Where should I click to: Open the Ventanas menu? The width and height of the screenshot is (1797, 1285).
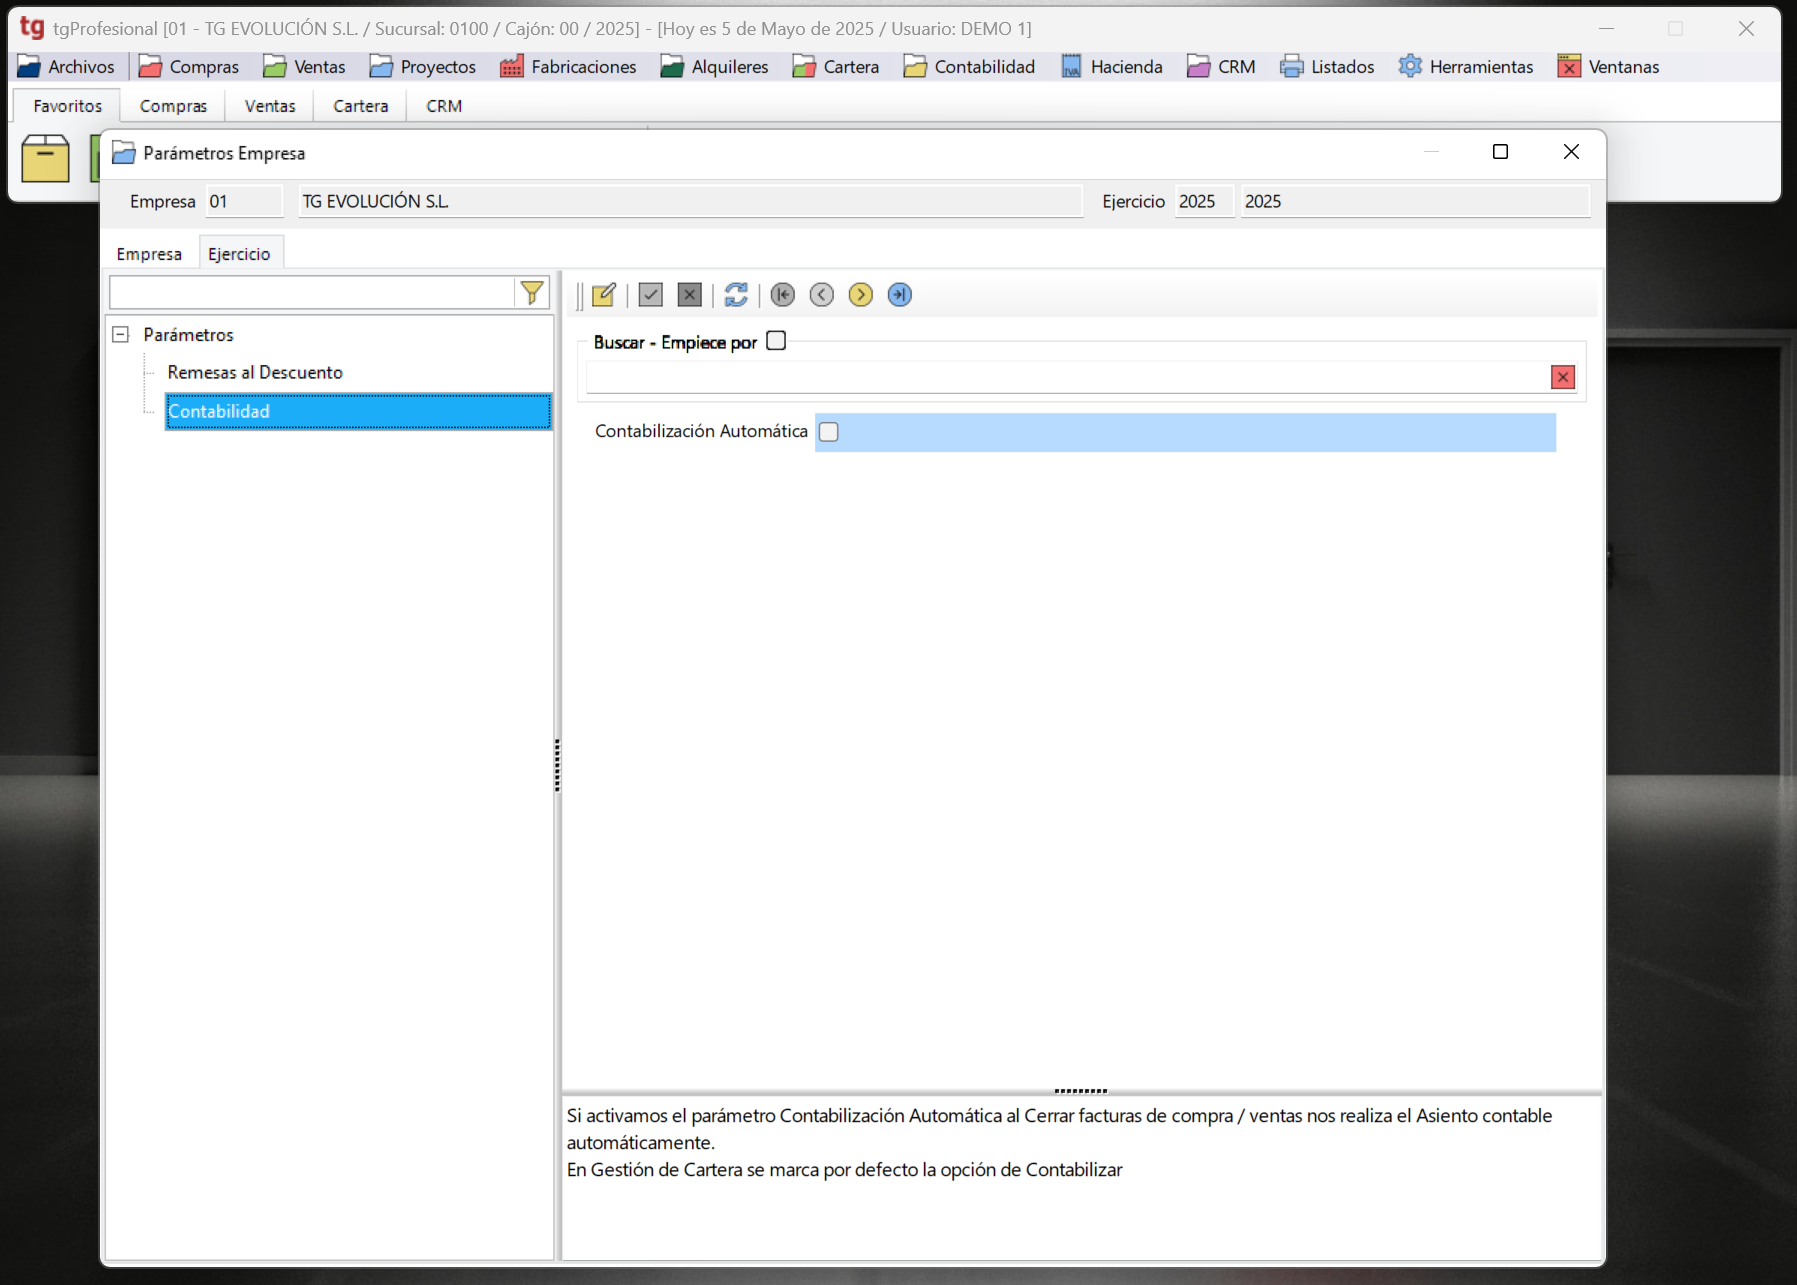1609,67
